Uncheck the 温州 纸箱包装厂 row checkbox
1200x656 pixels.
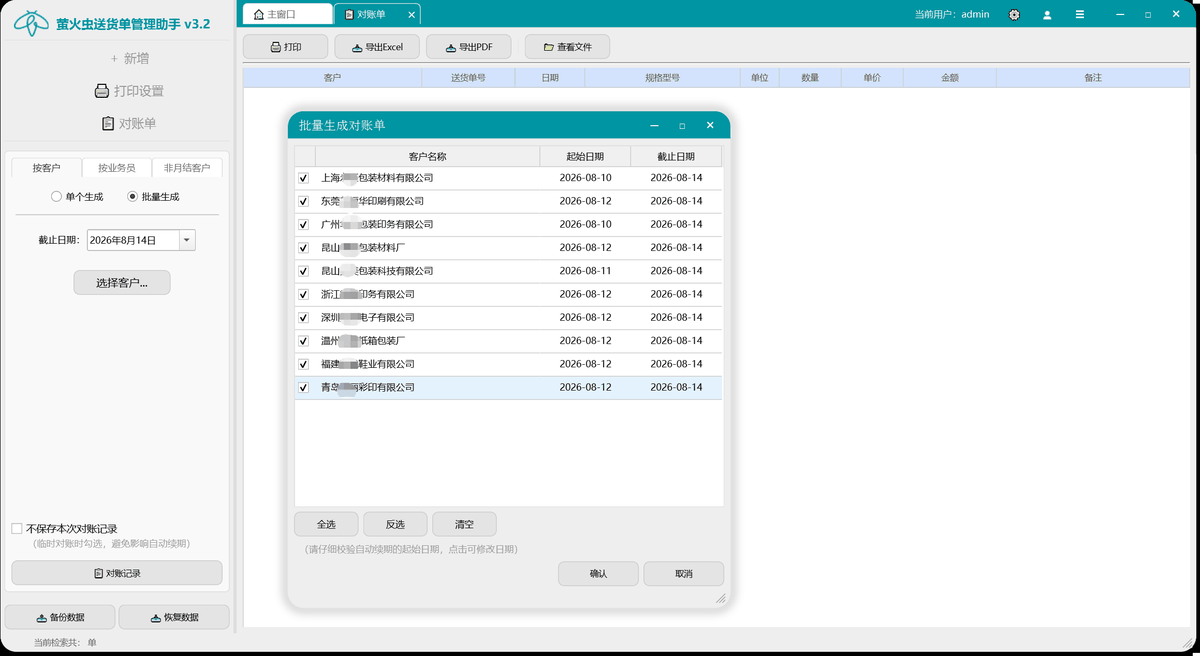click(x=304, y=341)
